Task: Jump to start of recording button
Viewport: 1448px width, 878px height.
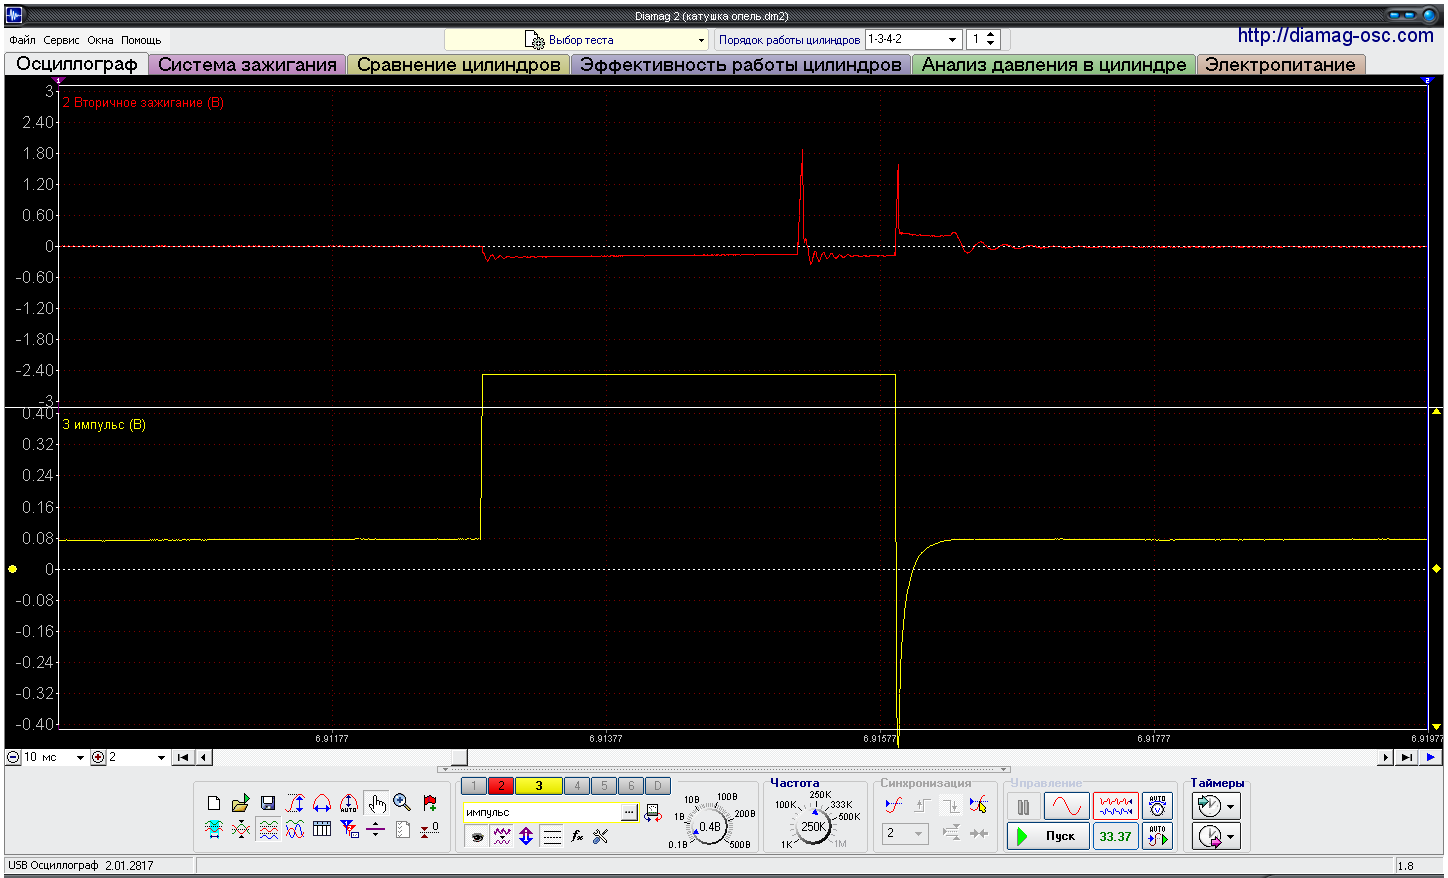Action: [183, 758]
